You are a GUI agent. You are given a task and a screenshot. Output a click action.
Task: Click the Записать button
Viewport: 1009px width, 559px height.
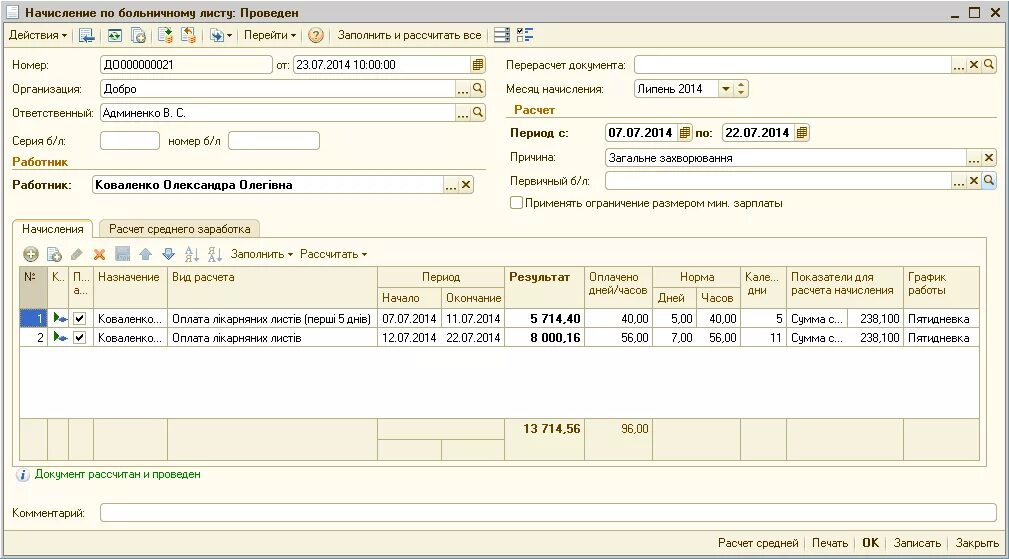pyautogui.click(x=917, y=543)
